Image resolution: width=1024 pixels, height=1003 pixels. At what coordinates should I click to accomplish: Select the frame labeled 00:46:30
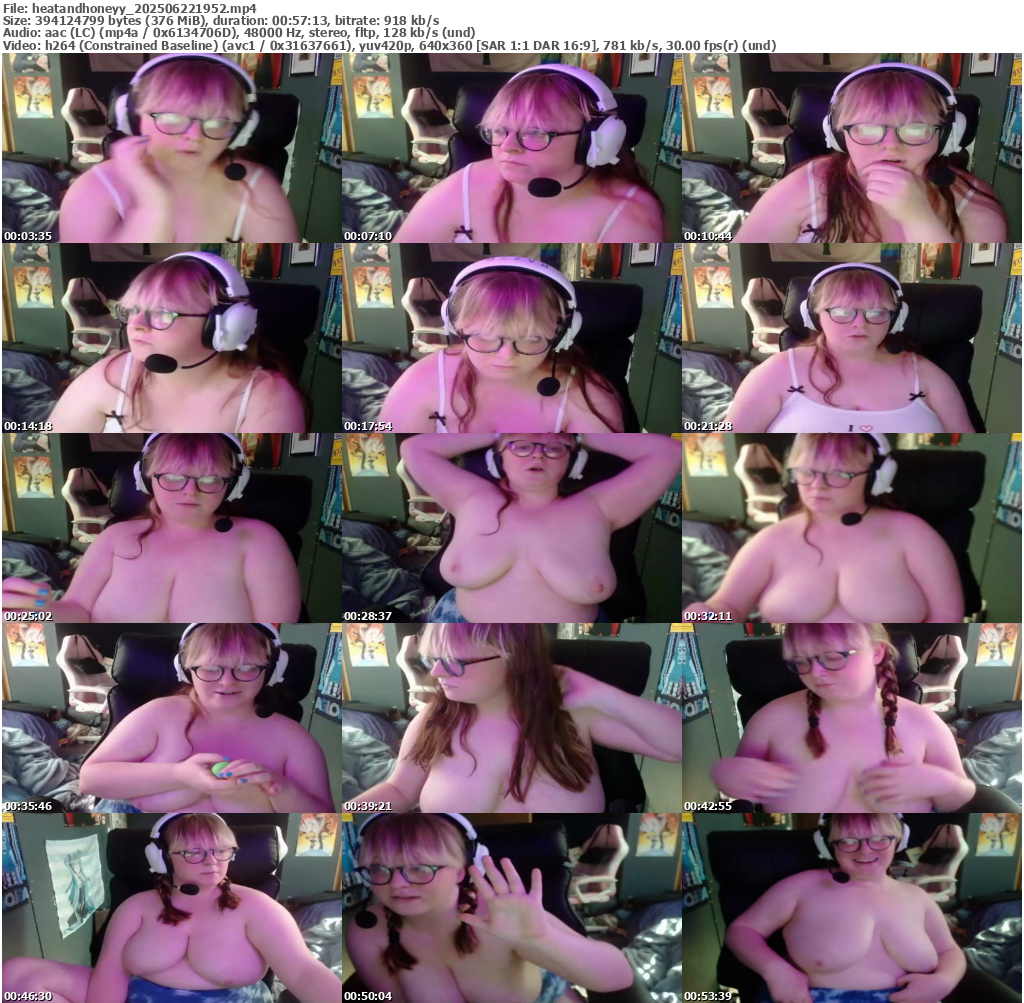(171, 907)
